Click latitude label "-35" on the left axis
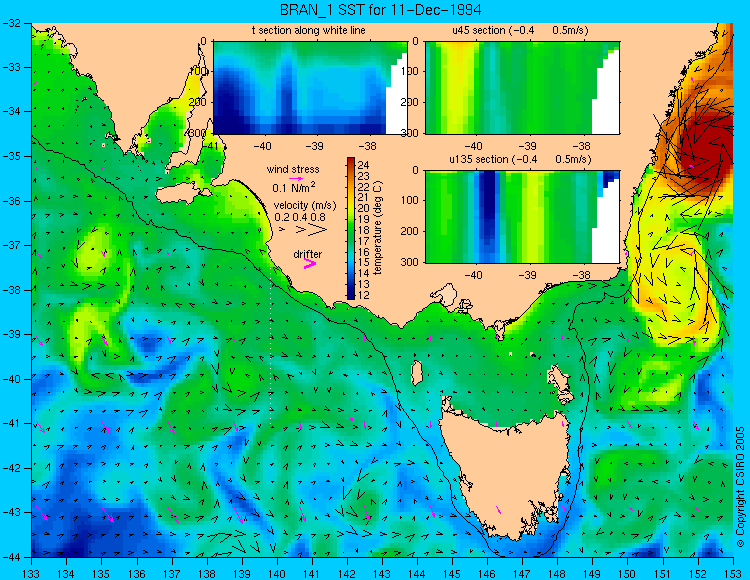The width and height of the screenshot is (750, 580). (11, 156)
